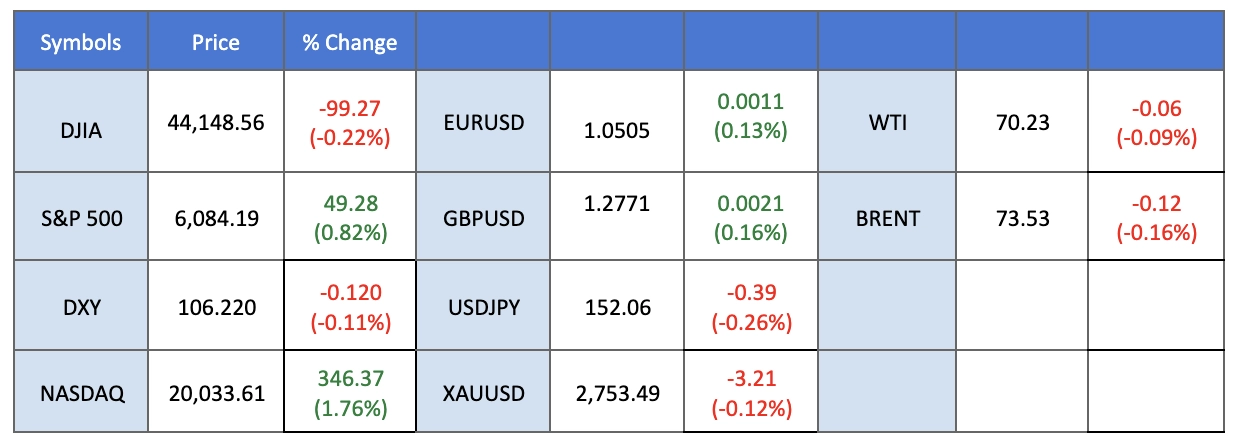Select the DXY symbol cell
Image resolution: width=1238 pixels, height=448 pixels.
point(81,307)
